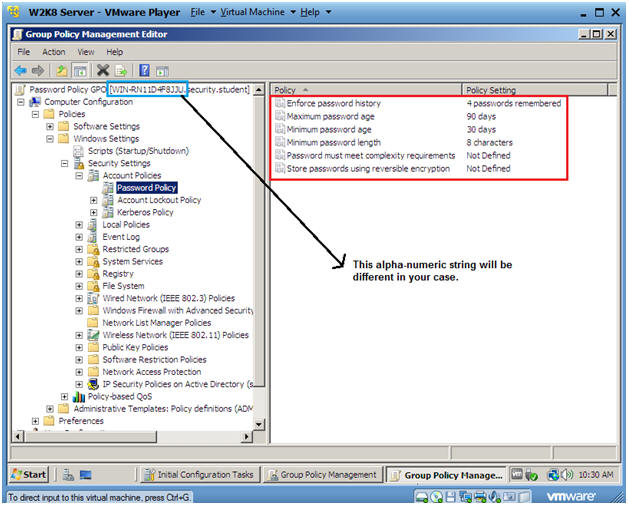Click the blue Help toolbar icon
This screenshot has height=505, width=628.
pyautogui.click(x=144, y=70)
